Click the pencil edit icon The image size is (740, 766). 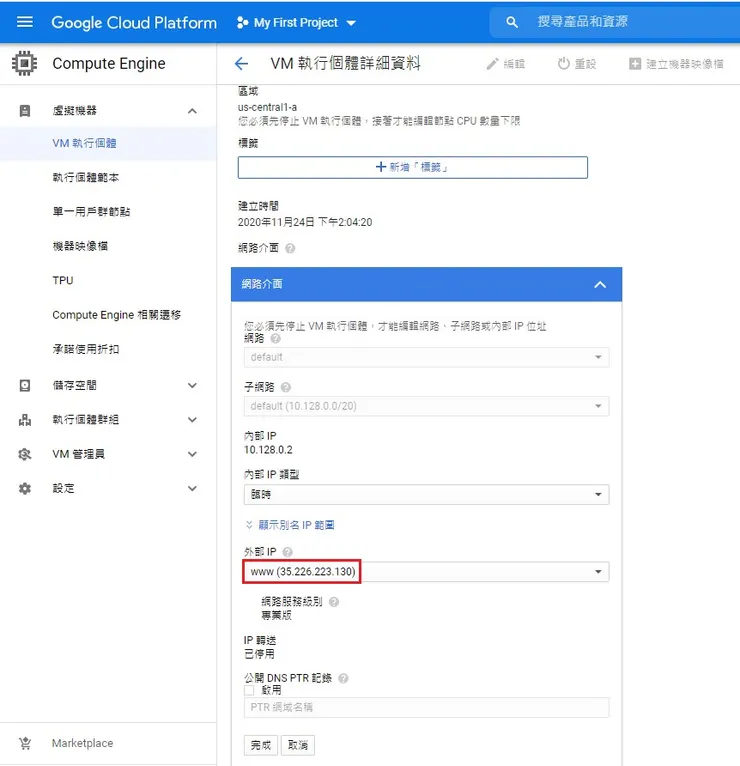click(492, 64)
